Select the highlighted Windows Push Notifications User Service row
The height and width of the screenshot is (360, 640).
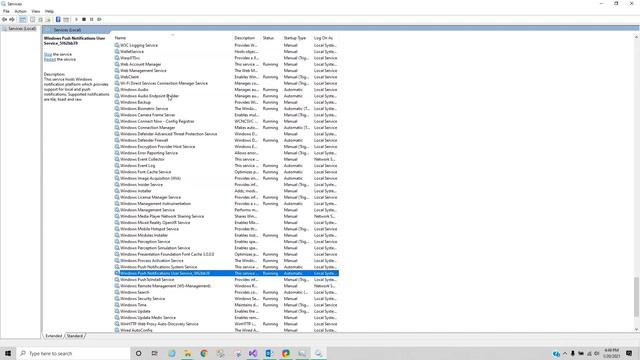[227, 273]
